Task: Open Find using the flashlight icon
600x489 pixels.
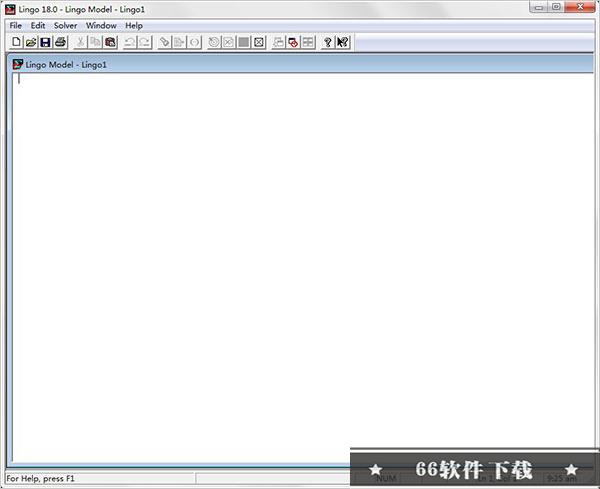Action: pyautogui.click(x=164, y=42)
